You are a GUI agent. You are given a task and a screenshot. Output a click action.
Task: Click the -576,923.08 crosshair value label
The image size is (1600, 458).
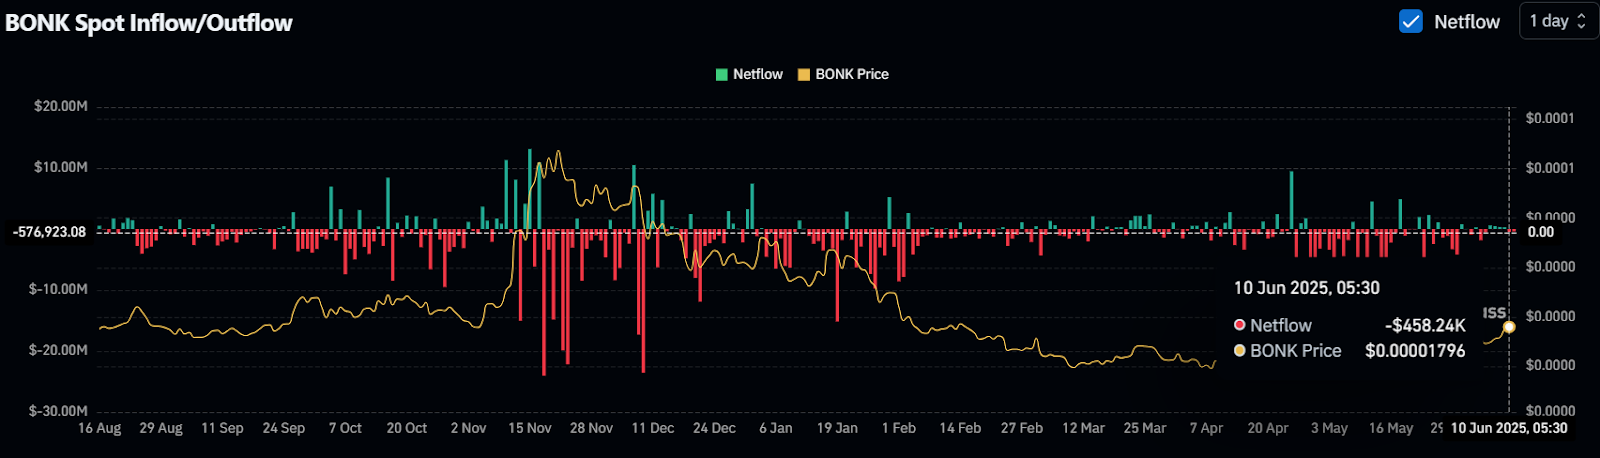49,232
